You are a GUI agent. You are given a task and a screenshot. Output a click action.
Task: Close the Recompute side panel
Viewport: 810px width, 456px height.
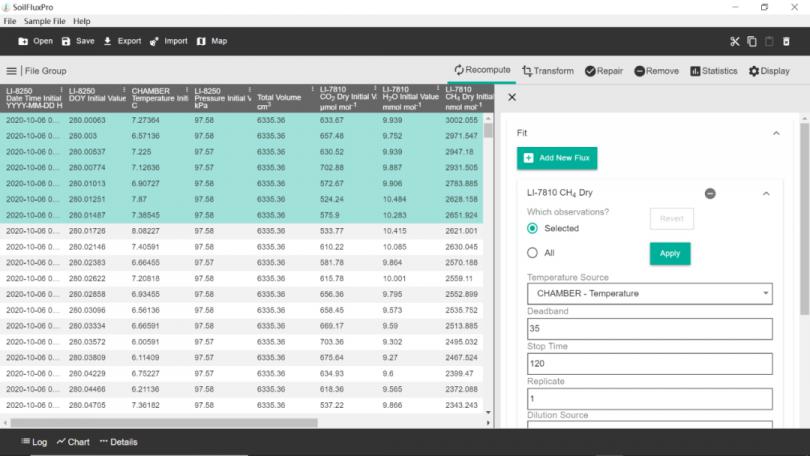pyautogui.click(x=512, y=97)
